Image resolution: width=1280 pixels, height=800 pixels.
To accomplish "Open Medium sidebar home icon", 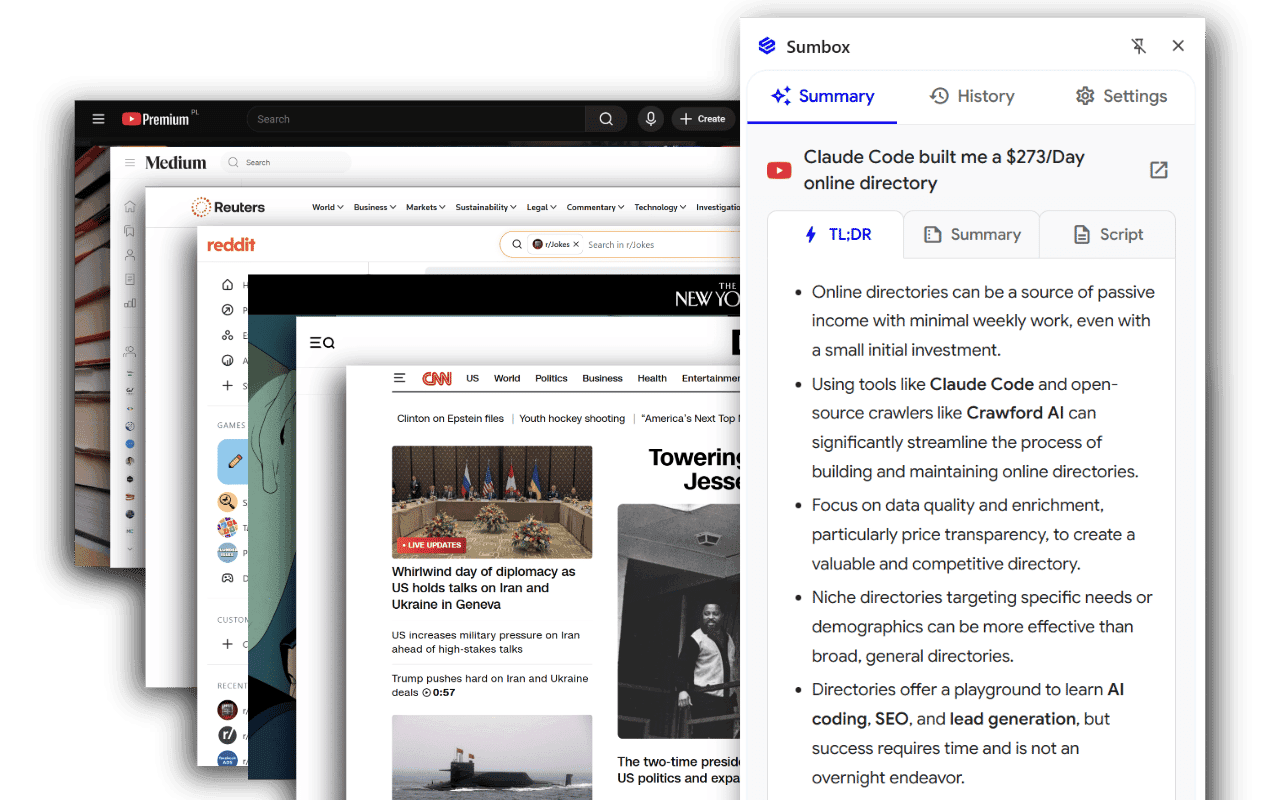I will point(130,207).
